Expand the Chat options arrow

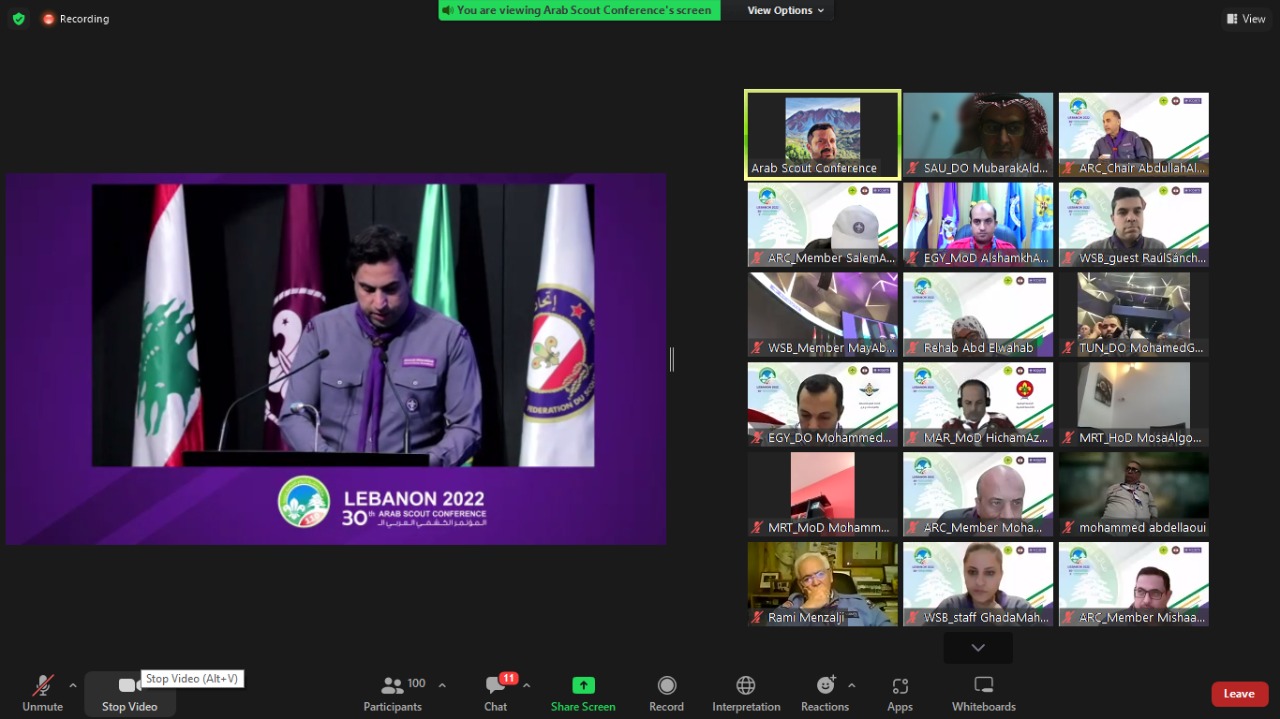[526, 686]
